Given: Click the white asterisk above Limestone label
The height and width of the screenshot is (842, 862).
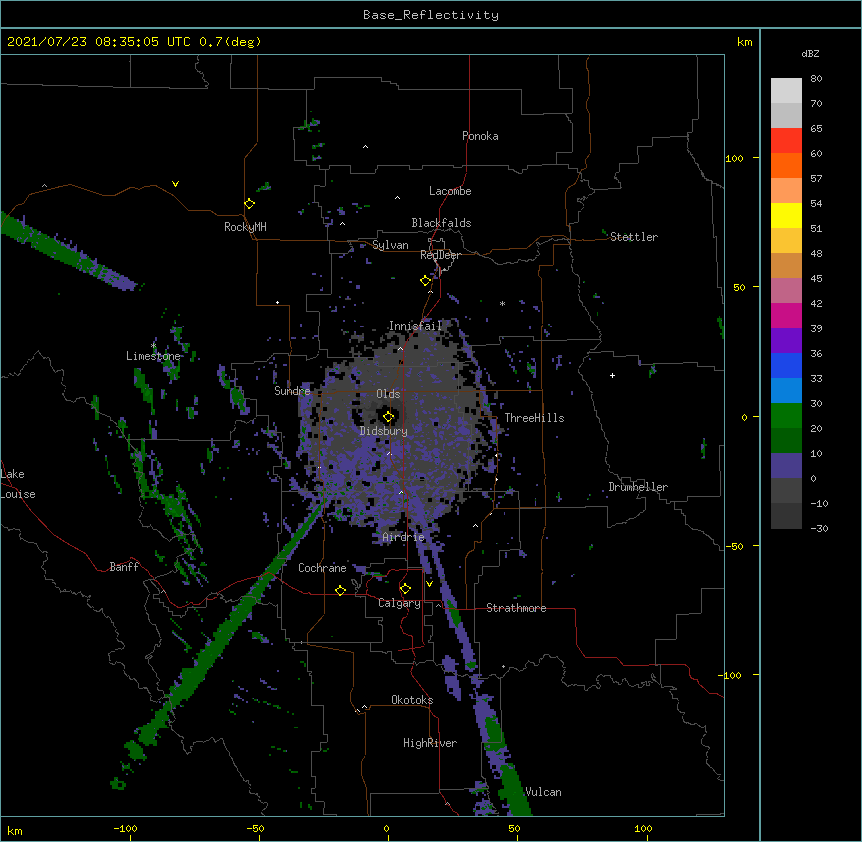Looking at the screenshot, I should (154, 346).
